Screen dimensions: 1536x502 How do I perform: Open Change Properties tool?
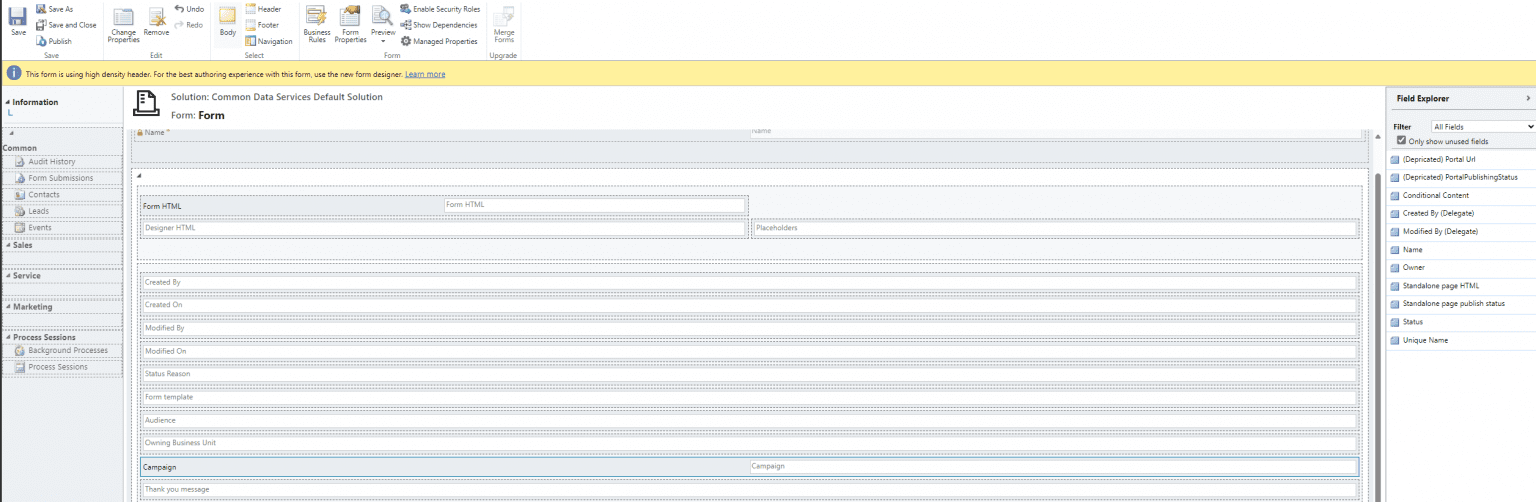pos(123,22)
